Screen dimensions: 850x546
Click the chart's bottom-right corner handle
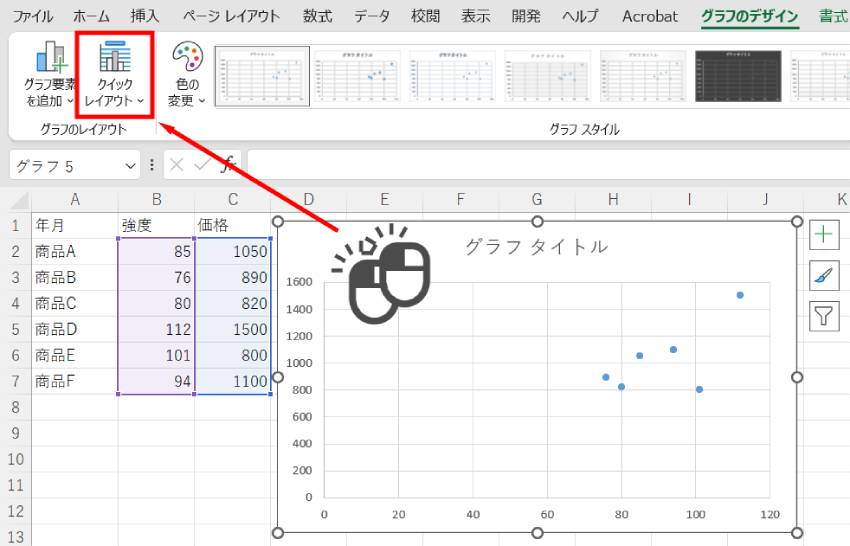[x=797, y=533]
